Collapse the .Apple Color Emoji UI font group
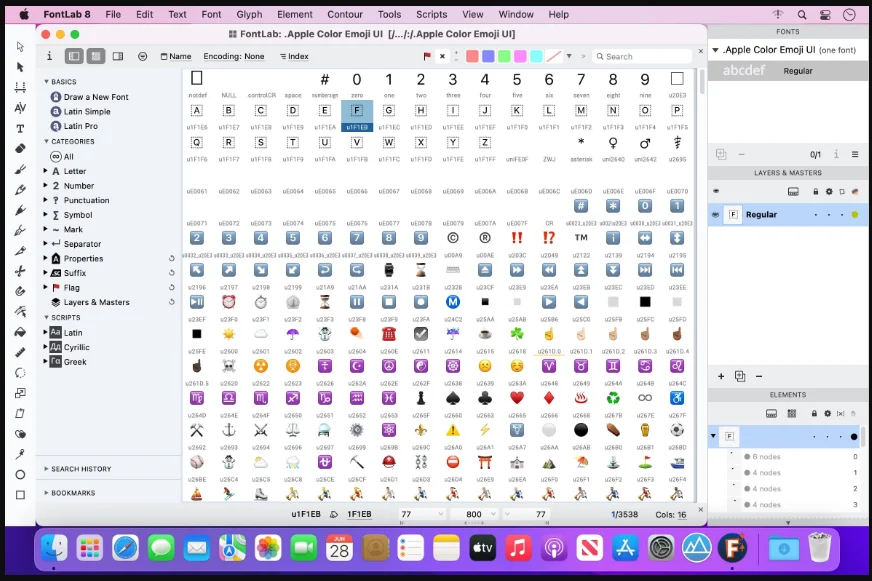The width and height of the screenshot is (872, 581). (716, 50)
